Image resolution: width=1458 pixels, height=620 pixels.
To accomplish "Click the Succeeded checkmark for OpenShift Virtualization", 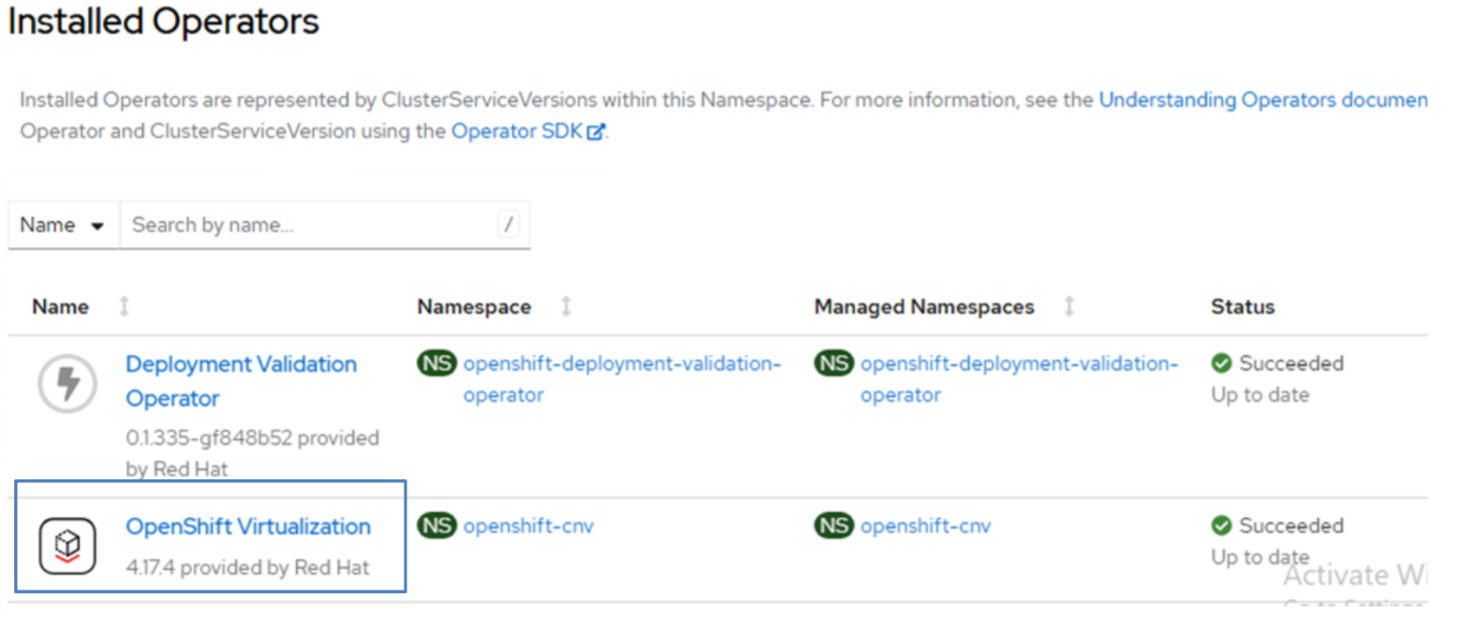I will click(1221, 526).
